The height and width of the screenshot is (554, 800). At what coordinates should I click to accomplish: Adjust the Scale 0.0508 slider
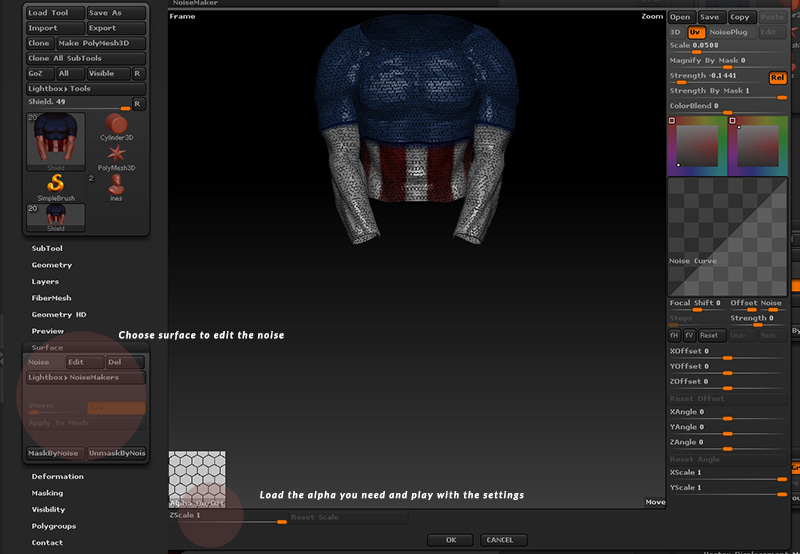[728, 47]
